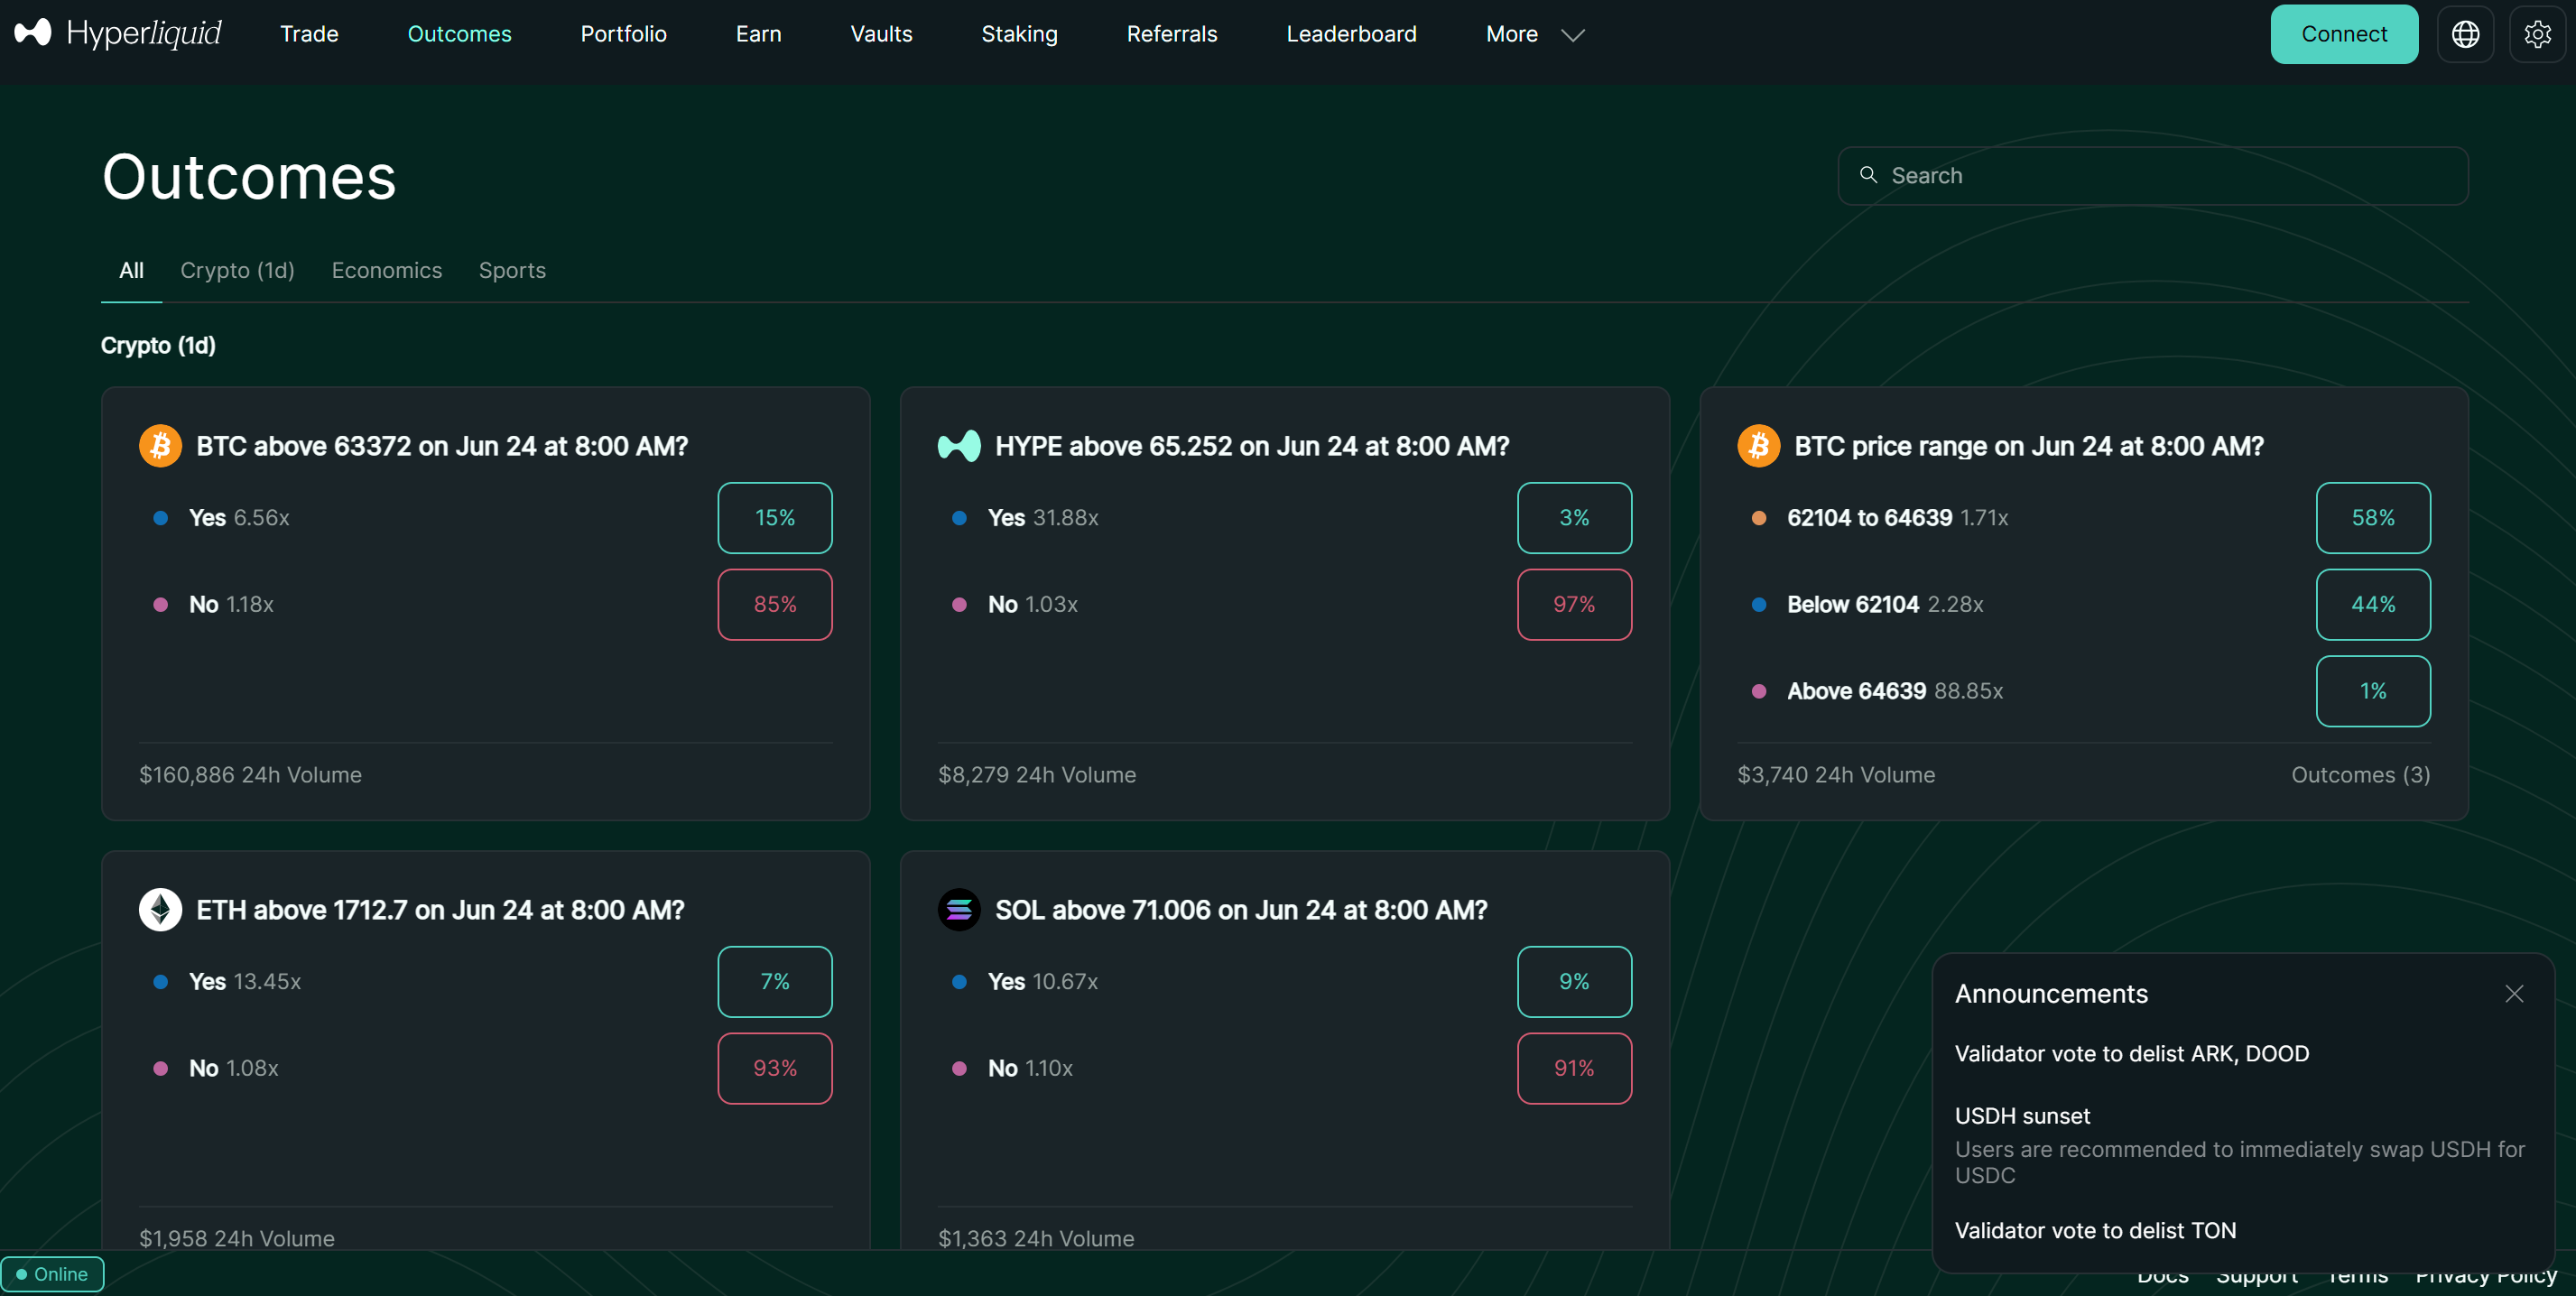
Task: Close the Announcements panel
Action: (2514, 993)
